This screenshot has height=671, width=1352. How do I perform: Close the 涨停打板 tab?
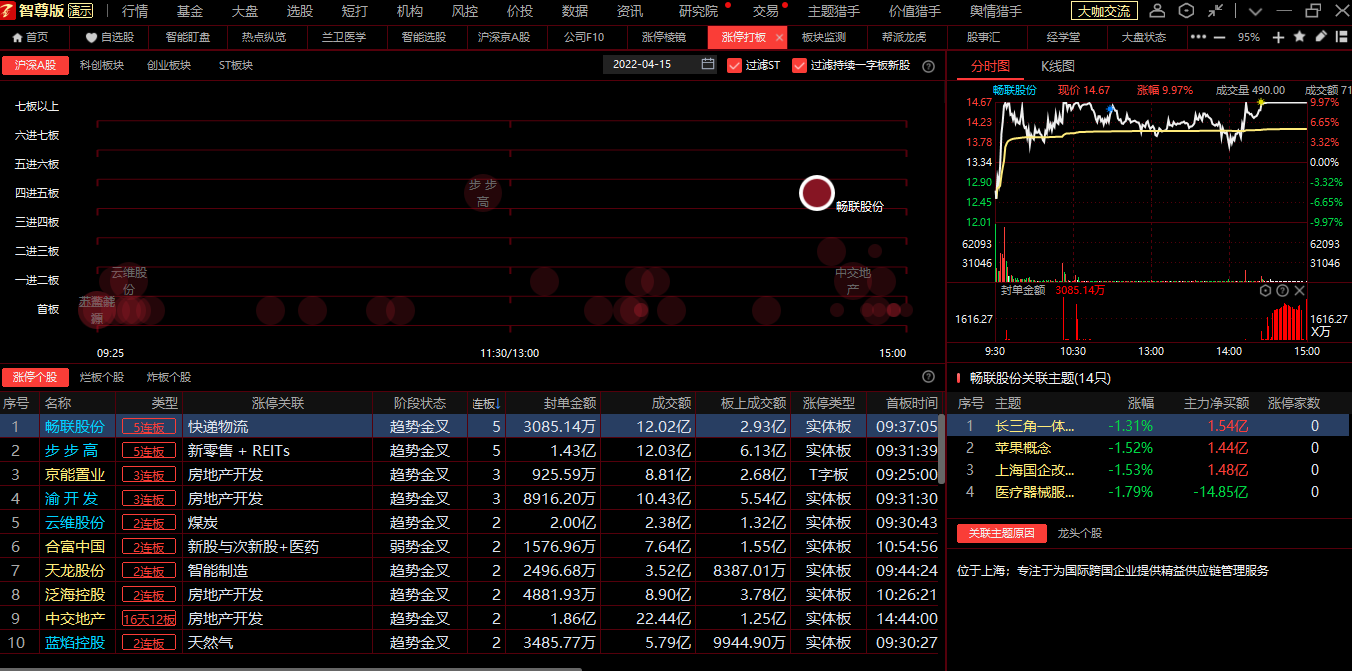780,37
